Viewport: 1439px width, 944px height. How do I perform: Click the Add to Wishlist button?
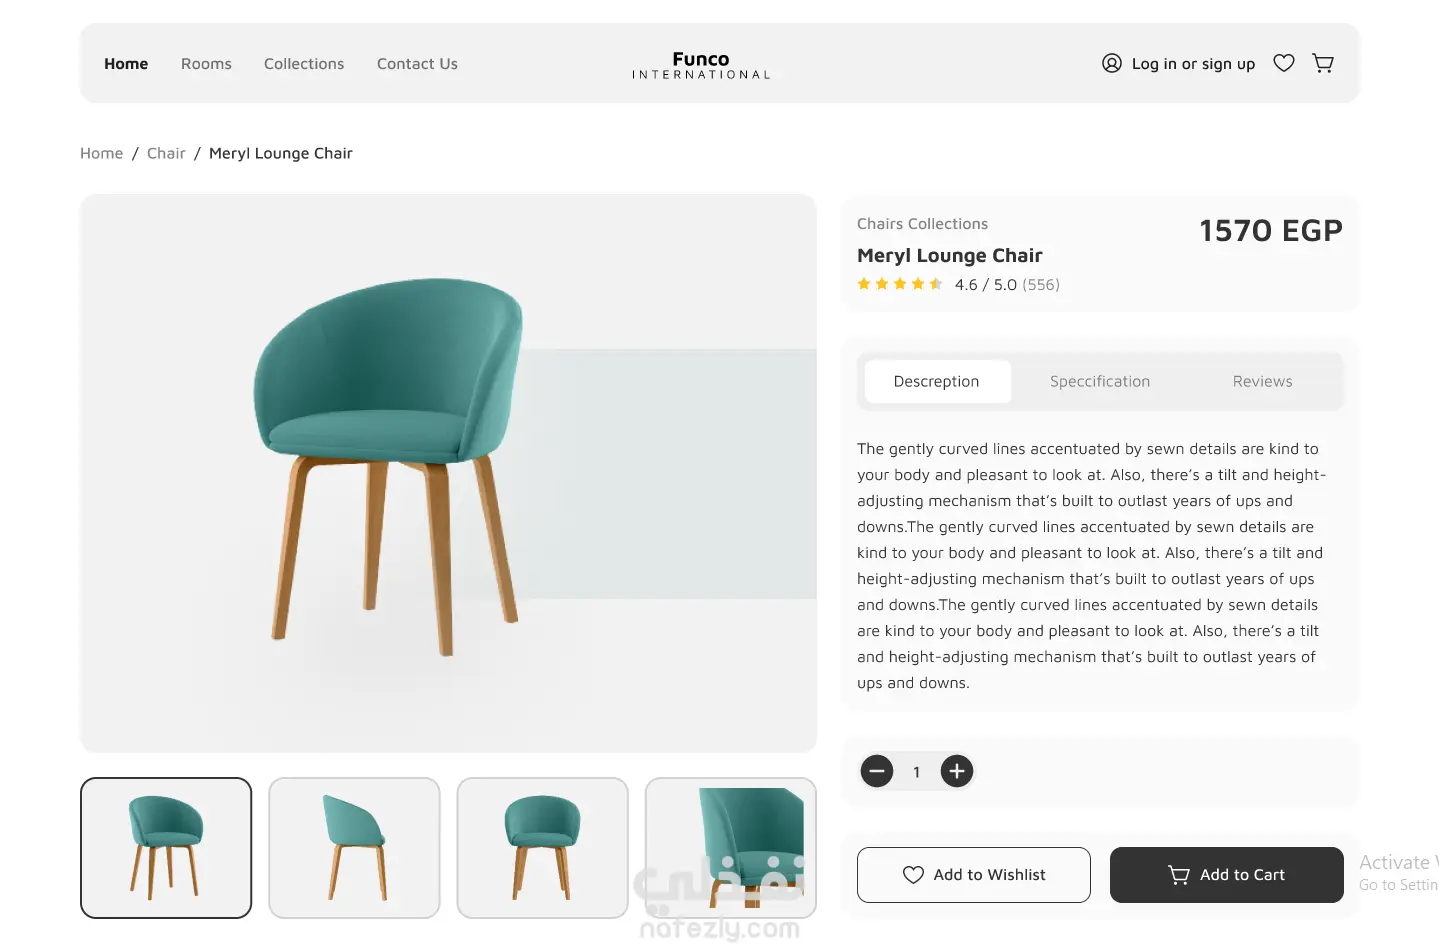[973, 875]
